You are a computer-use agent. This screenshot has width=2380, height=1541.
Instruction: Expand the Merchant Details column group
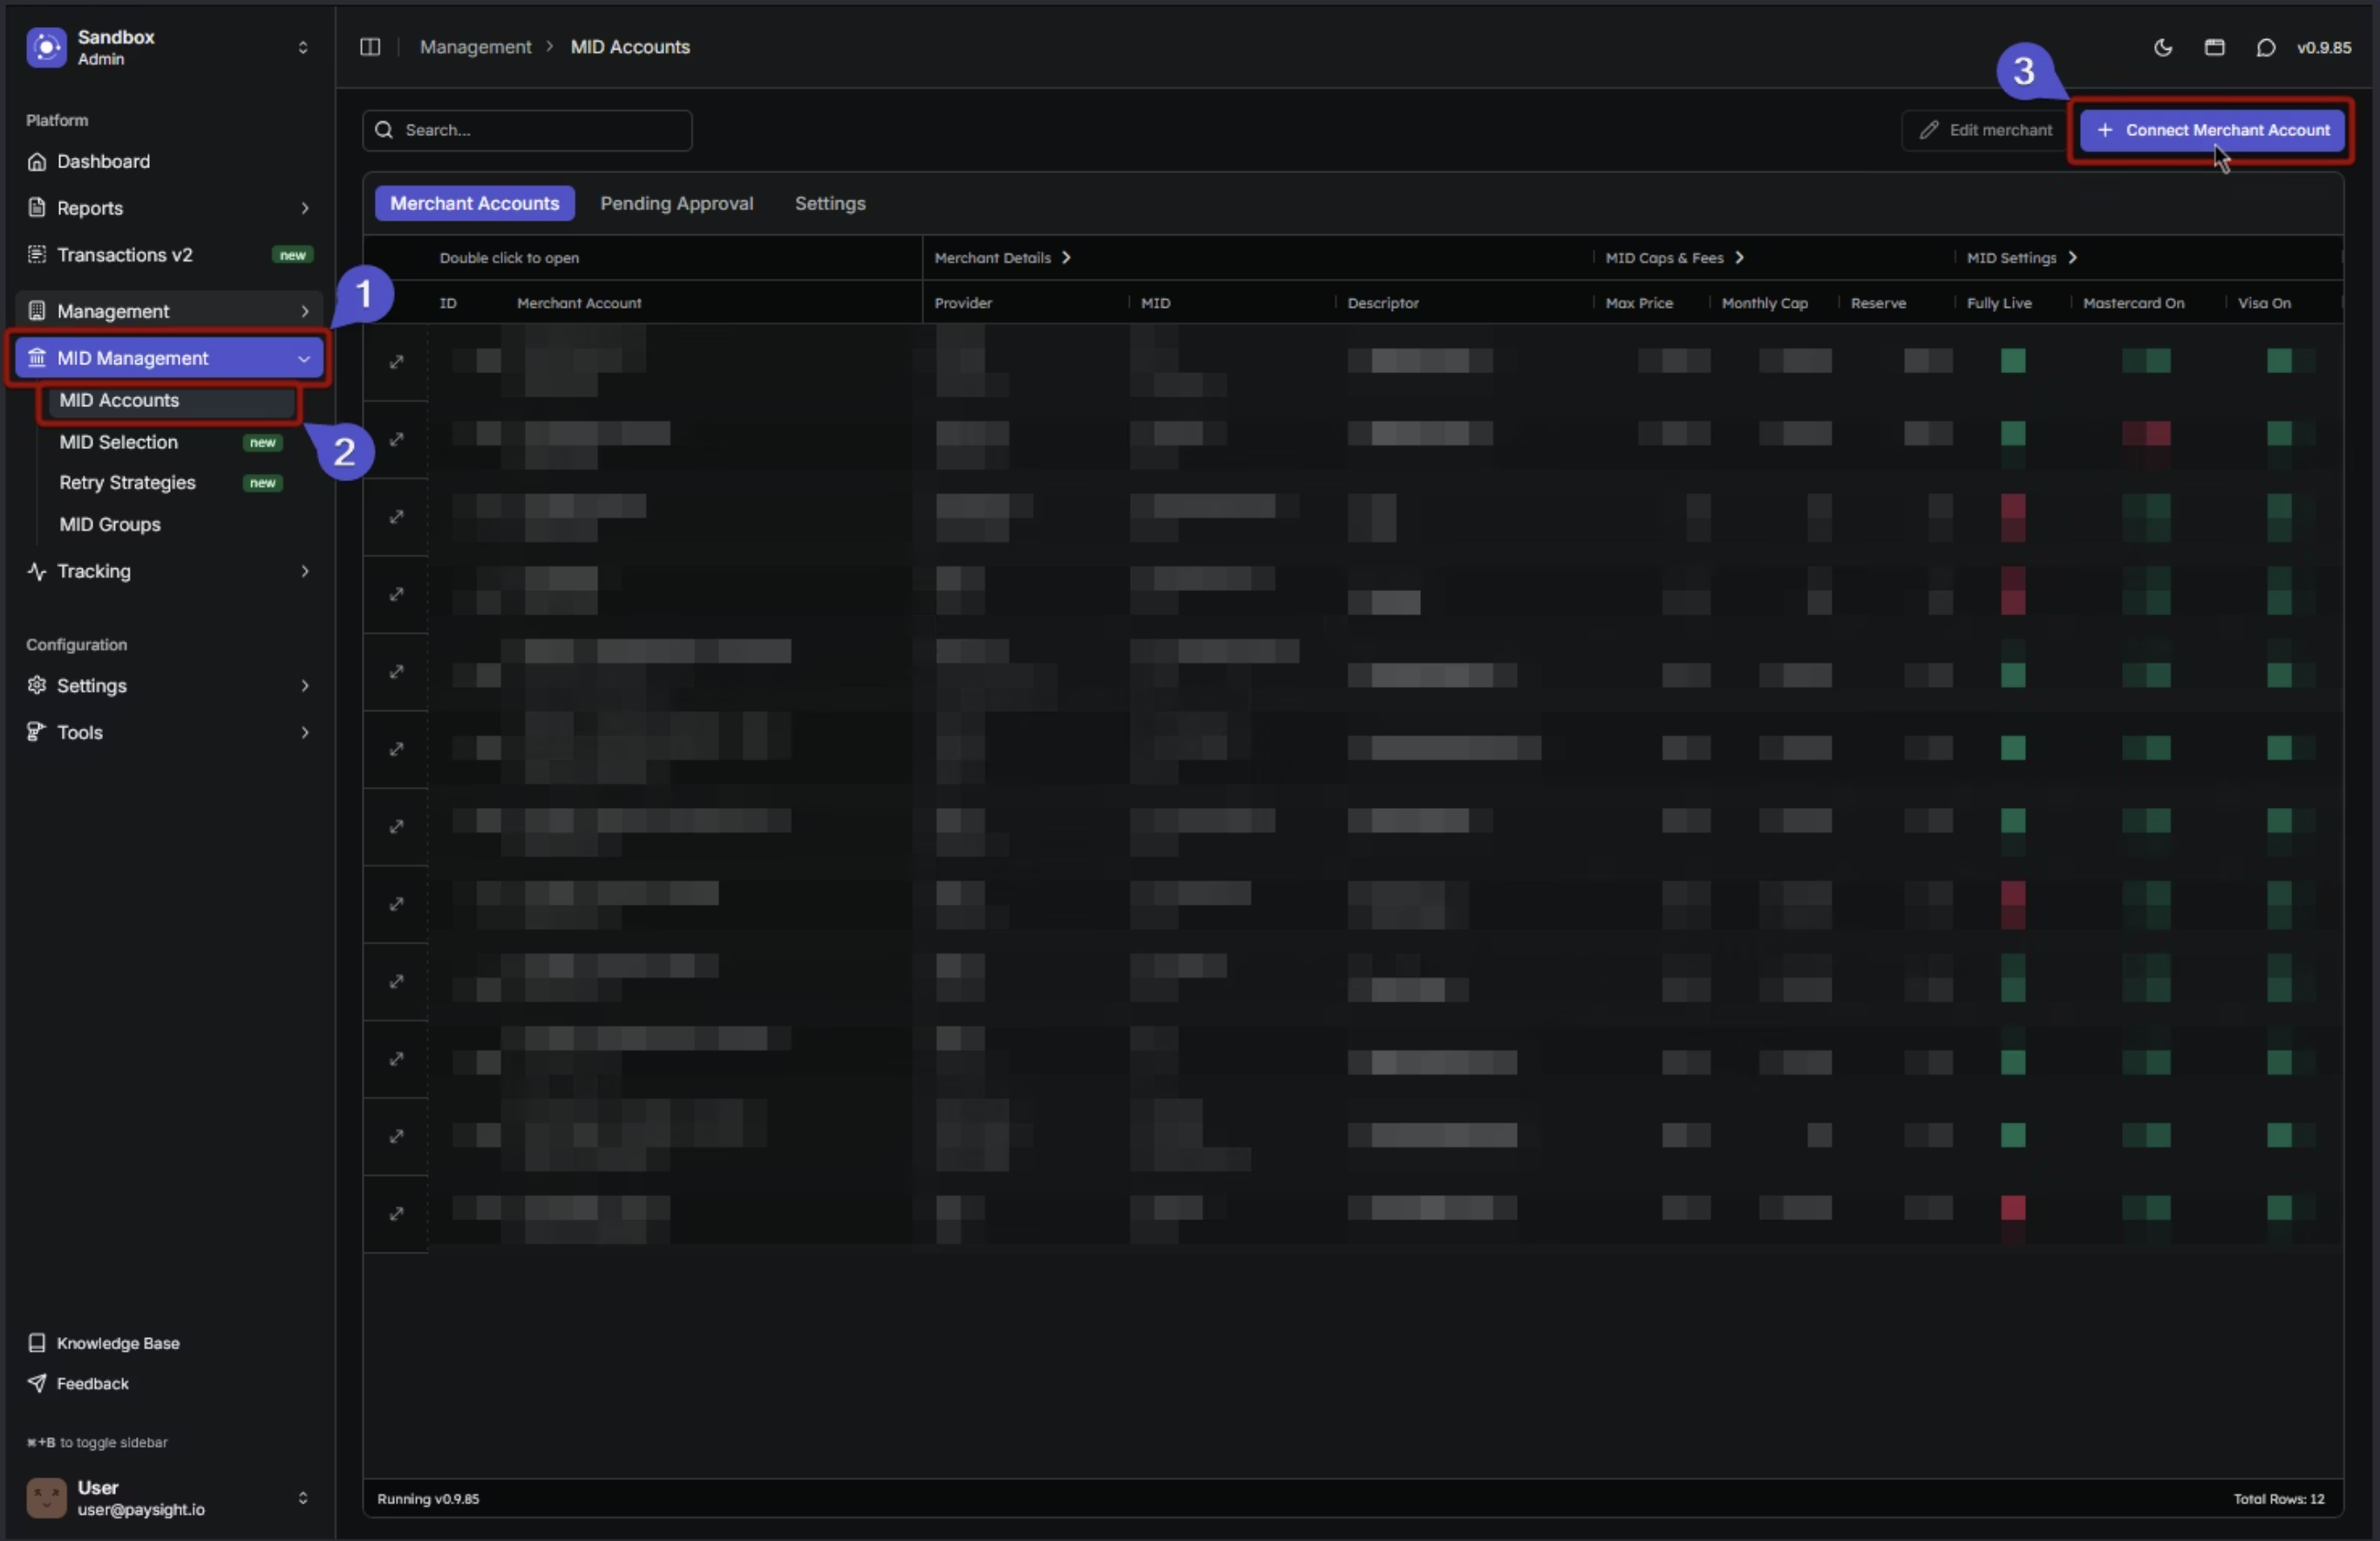(x=1066, y=257)
